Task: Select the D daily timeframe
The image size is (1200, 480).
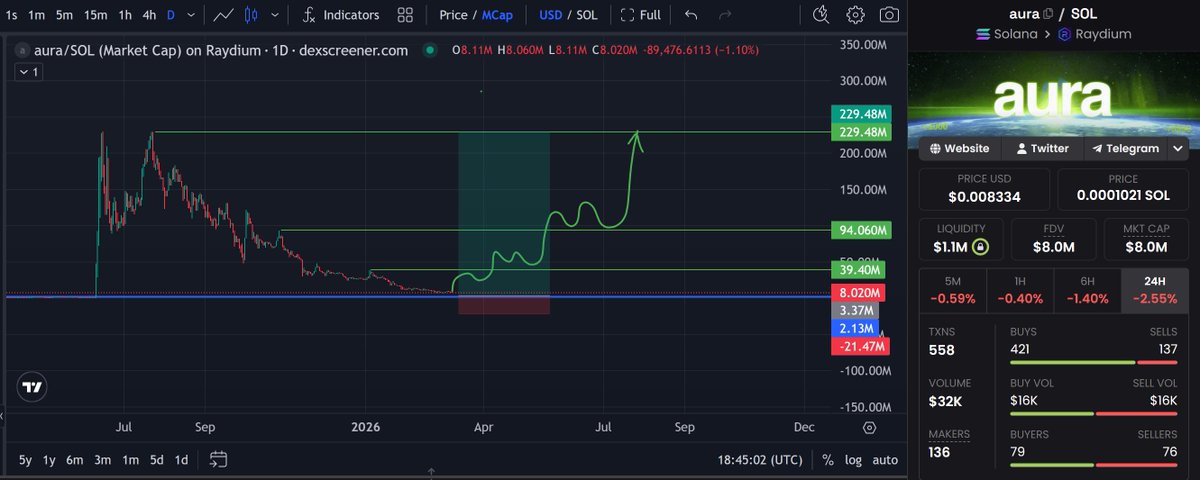Action: coord(171,15)
